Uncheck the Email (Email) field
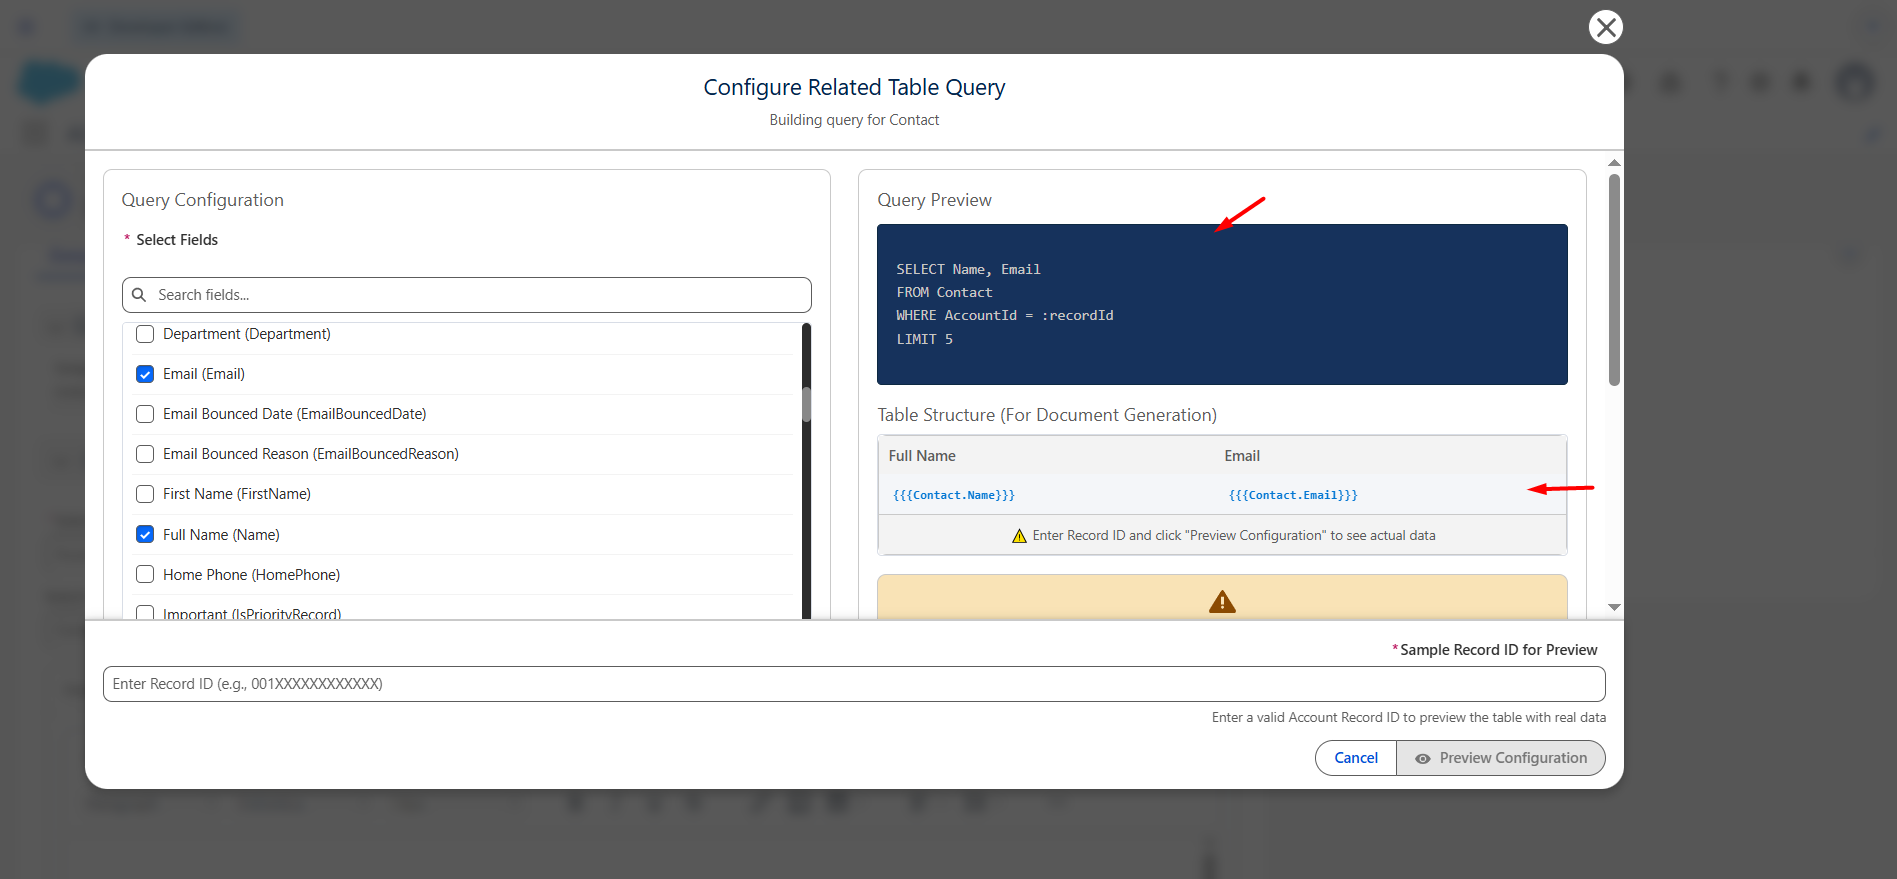The image size is (1897, 879). (145, 374)
